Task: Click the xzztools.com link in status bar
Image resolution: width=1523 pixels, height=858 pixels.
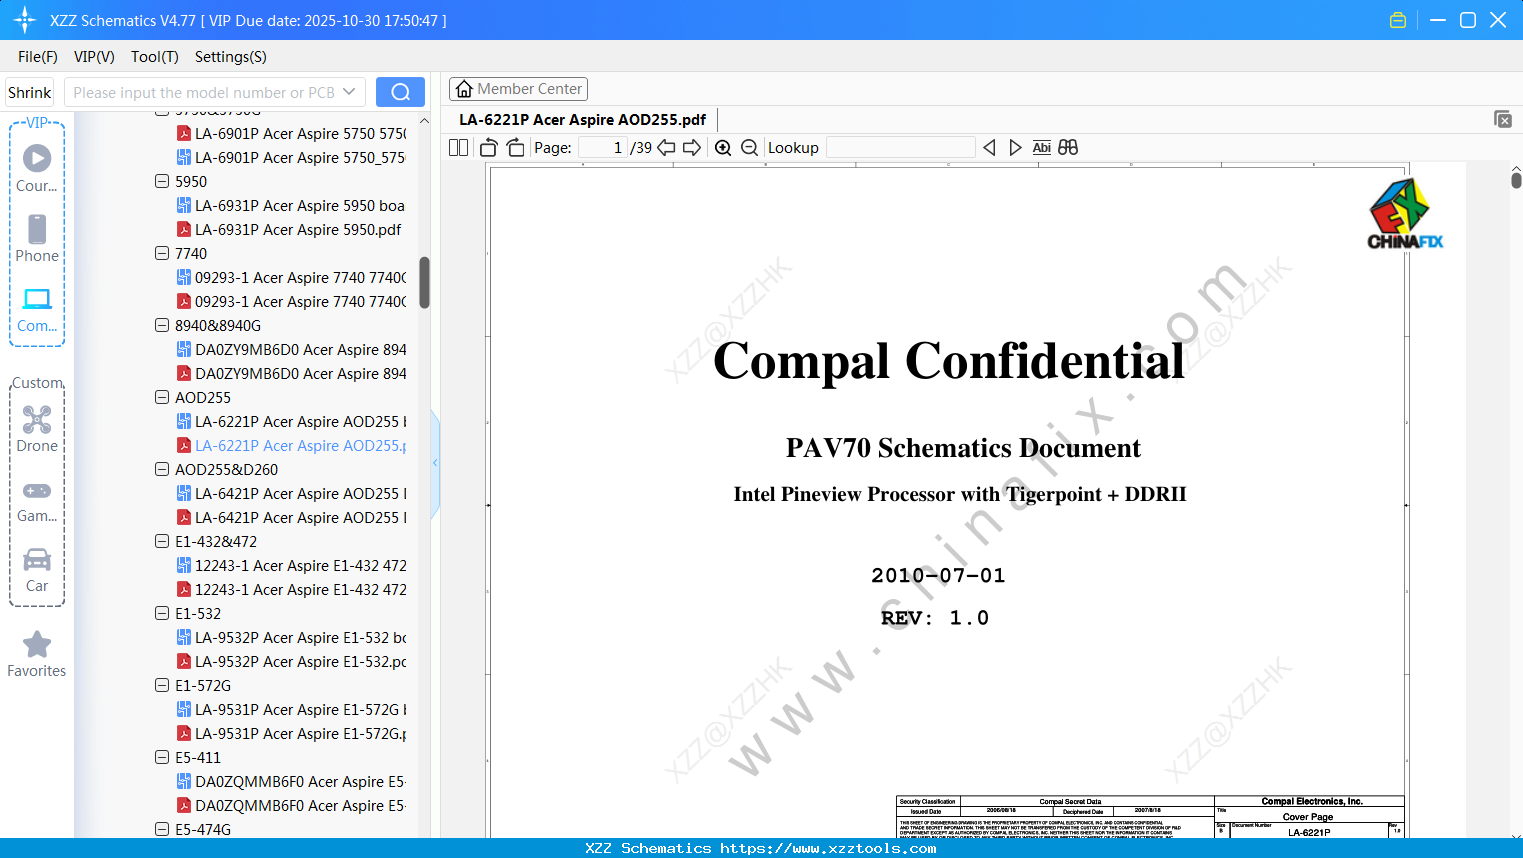Action: click(828, 848)
